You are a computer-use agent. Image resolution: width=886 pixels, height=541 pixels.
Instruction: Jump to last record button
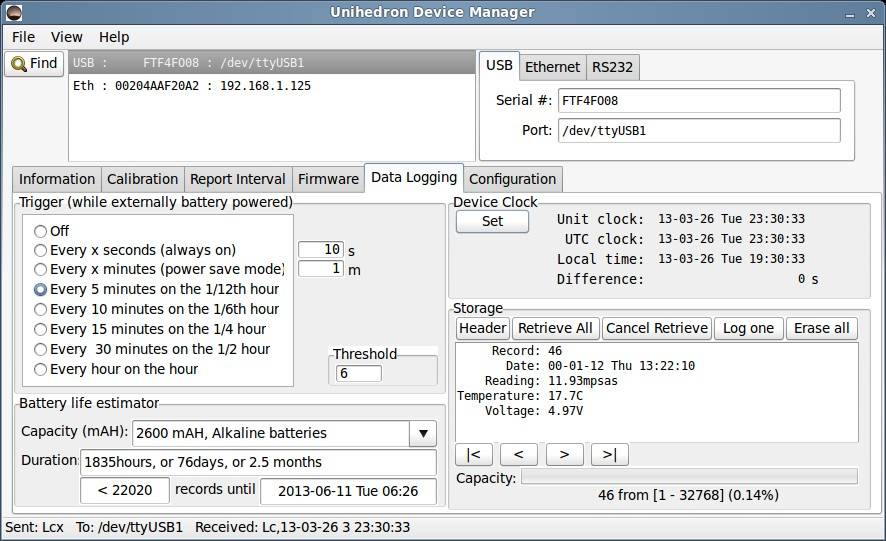click(x=609, y=455)
